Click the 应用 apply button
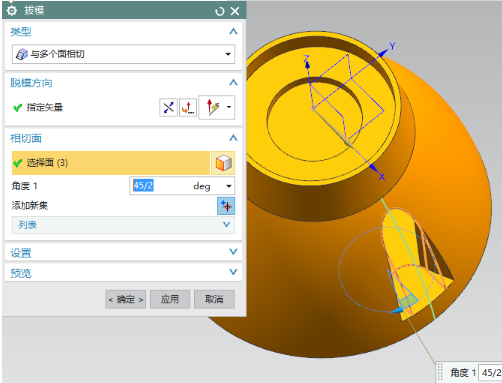 (x=170, y=299)
